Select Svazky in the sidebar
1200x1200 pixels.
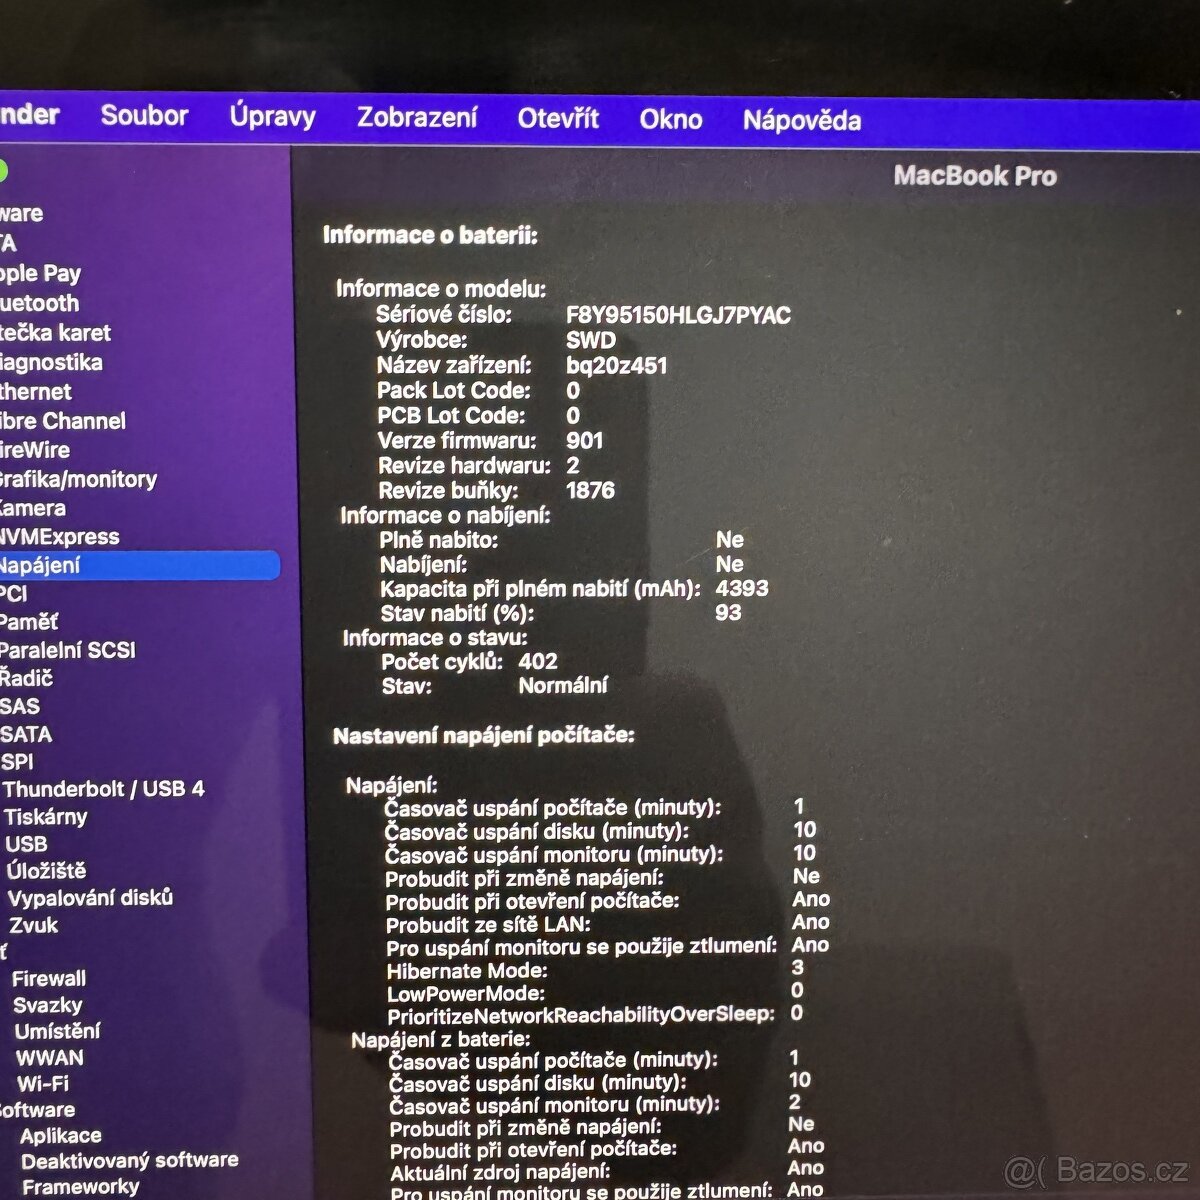coord(48,1005)
